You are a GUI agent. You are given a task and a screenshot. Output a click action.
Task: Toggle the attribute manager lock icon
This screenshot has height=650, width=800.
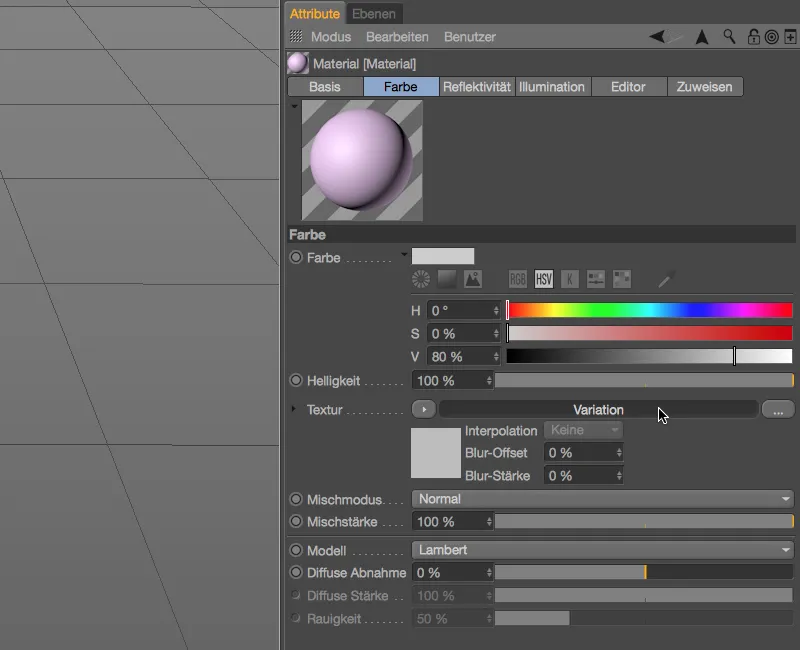(753, 37)
